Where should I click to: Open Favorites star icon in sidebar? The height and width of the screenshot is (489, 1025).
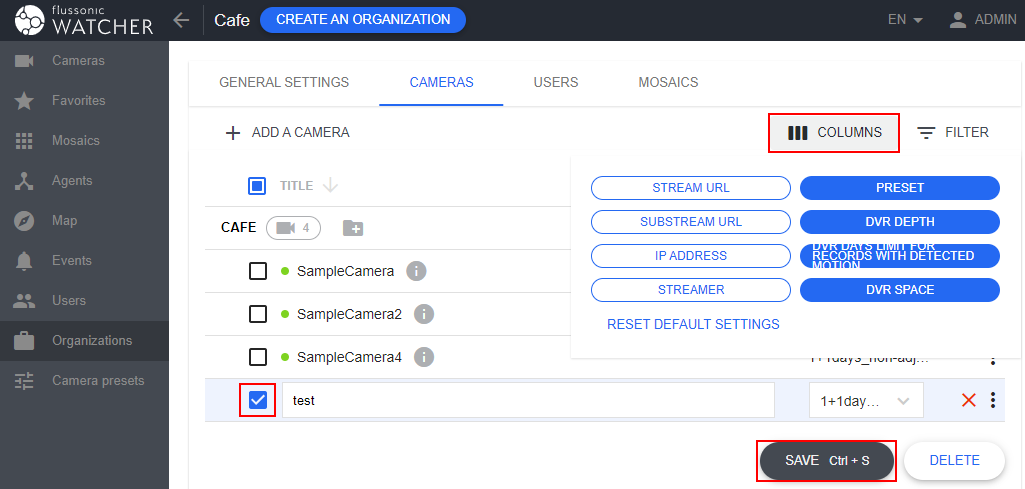[25, 101]
